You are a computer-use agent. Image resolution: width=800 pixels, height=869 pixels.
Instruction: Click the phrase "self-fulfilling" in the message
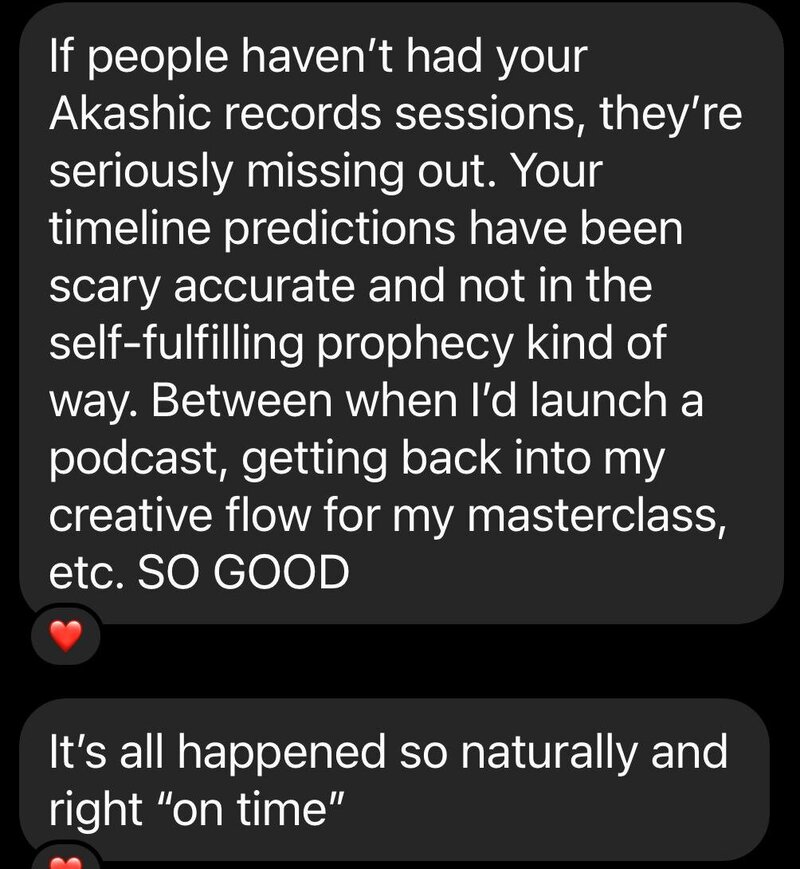point(176,343)
